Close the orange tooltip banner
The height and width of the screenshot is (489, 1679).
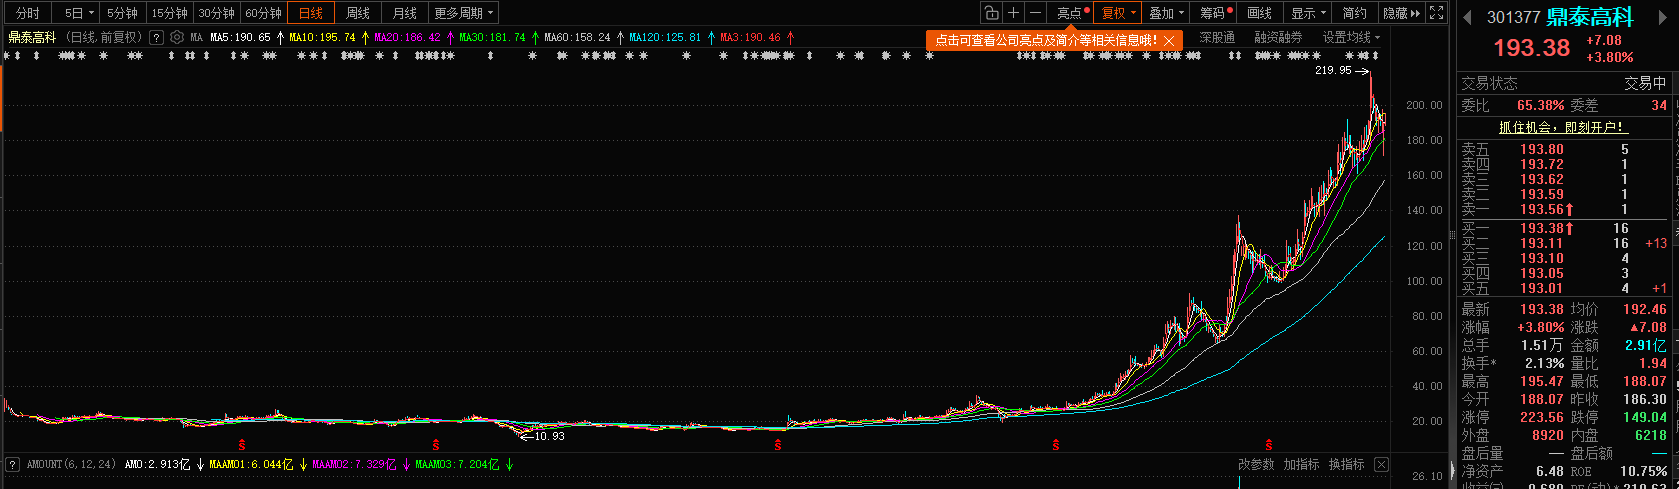(x=1169, y=40)
